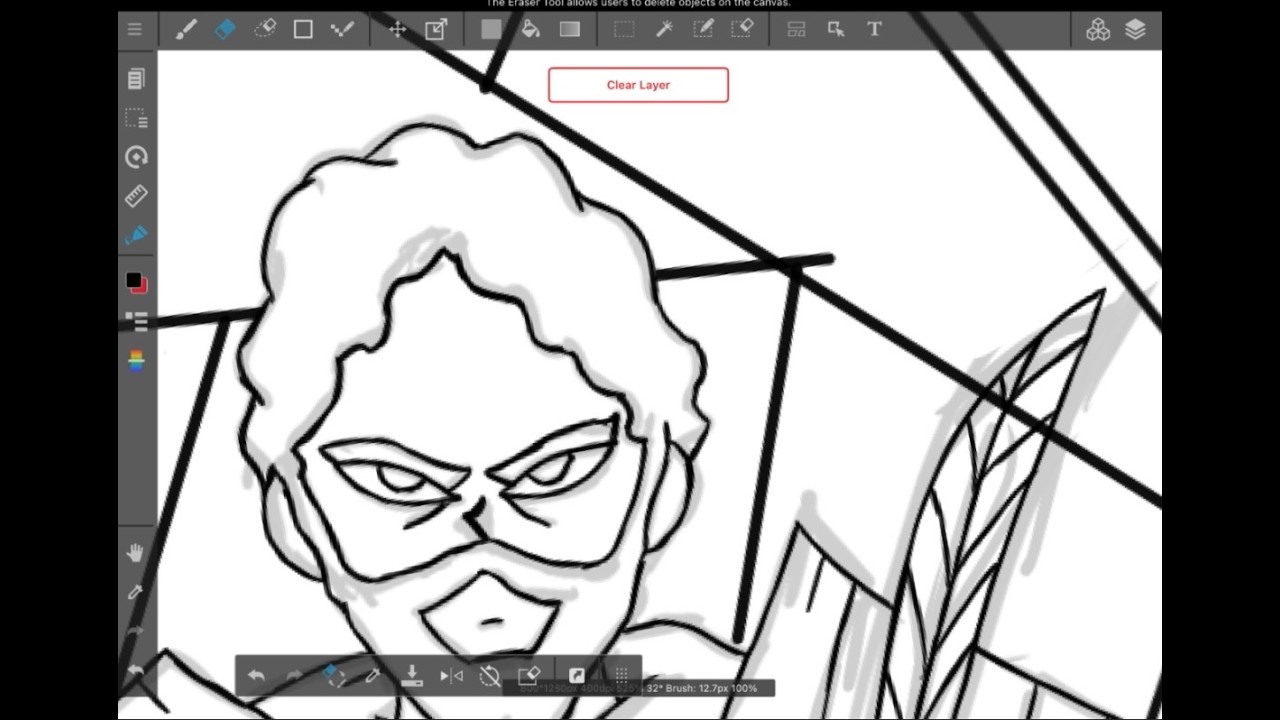Click Redo arrow in left sidebar
This screenshot has width=1280, height=720.
[136, 632]
